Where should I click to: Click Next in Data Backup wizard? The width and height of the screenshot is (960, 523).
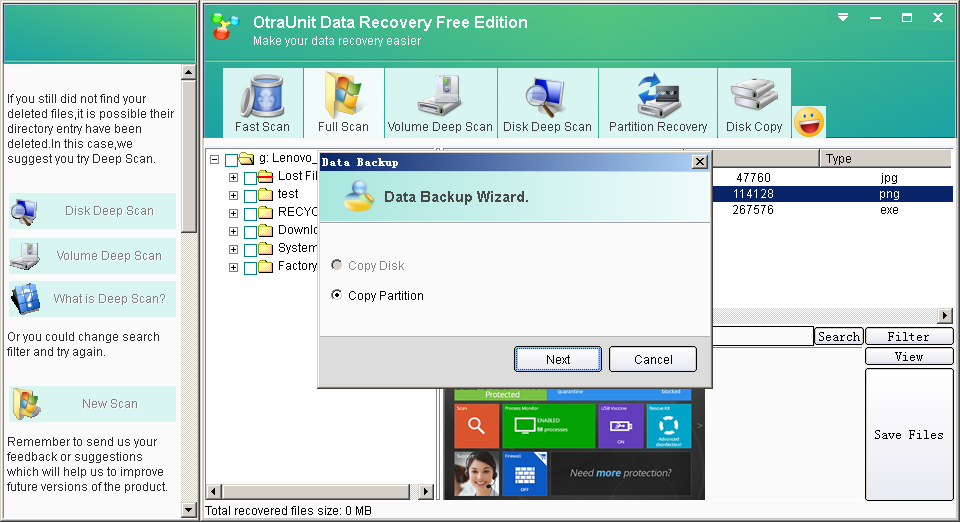(x=558, y=359)
